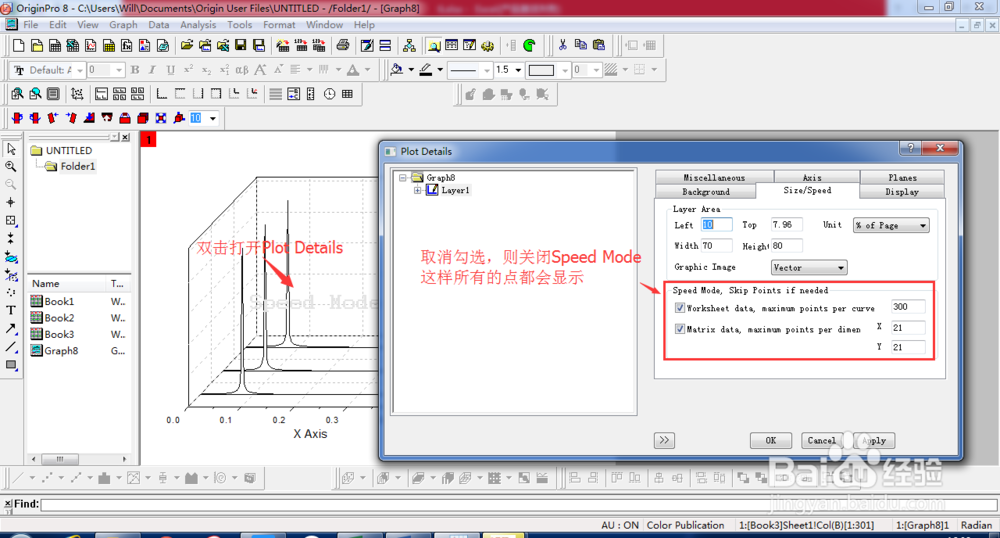Open the font name dropdown (Default: A)
The width and height of the screenshot is (1000, 538).
point(80,70)
